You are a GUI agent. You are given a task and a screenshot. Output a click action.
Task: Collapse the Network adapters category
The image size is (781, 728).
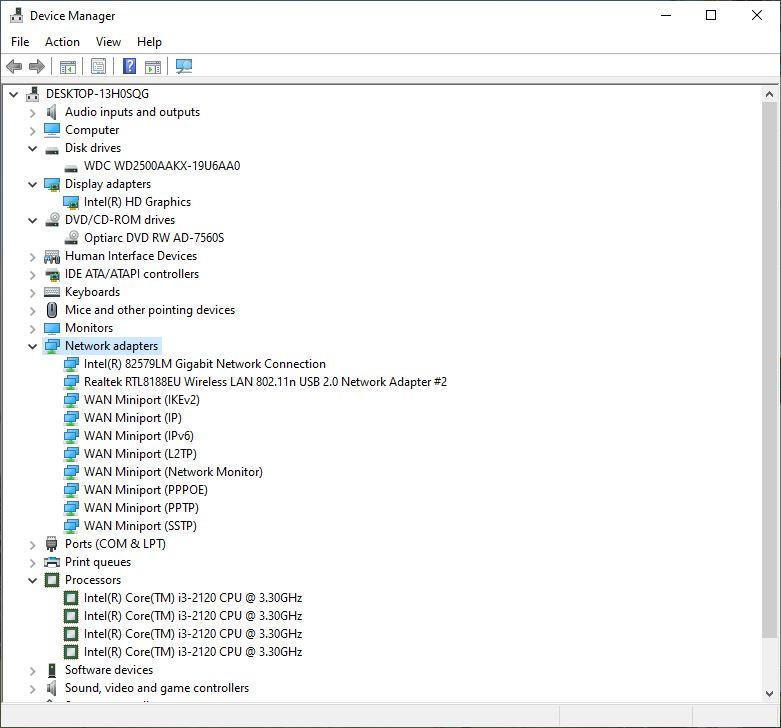[x=33, y=346]
